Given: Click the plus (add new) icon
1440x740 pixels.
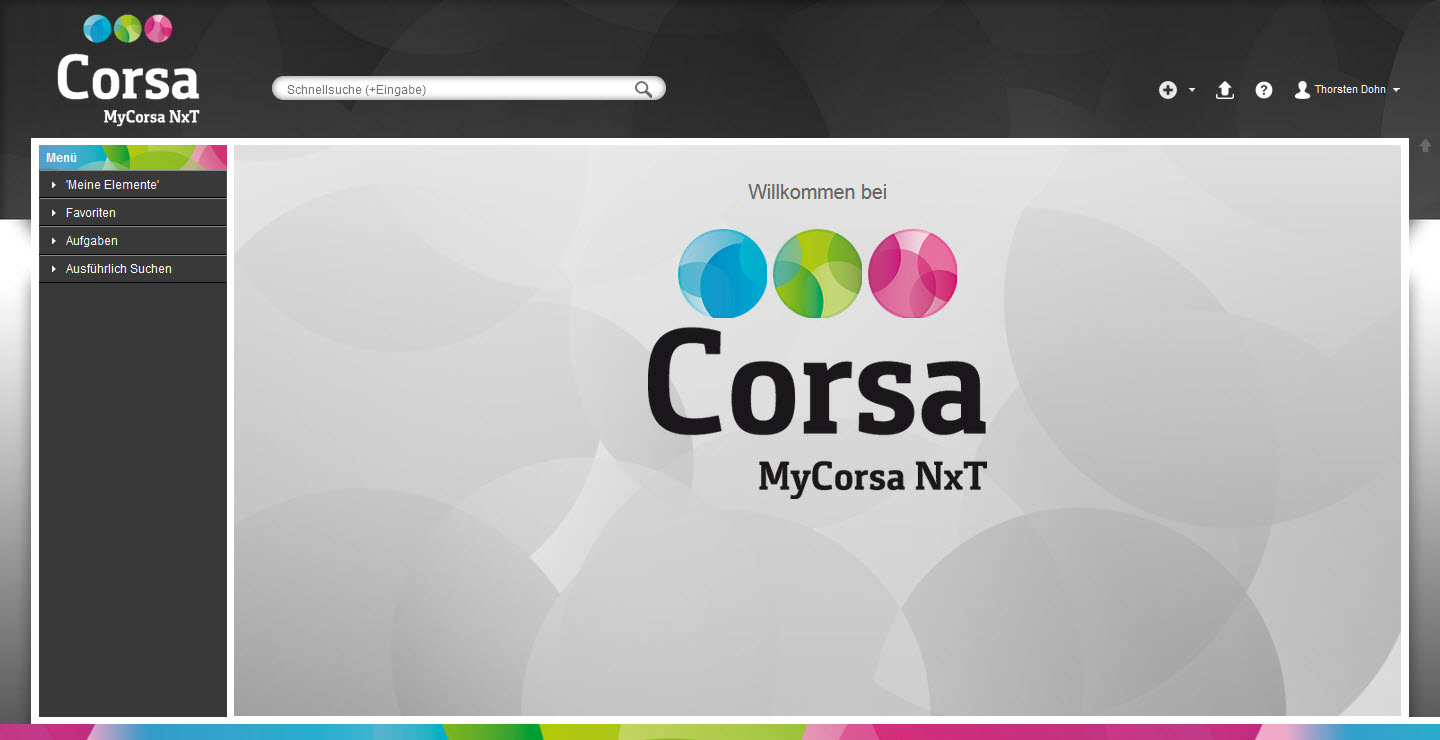Looking at the screenshot, I should 1167,90.
